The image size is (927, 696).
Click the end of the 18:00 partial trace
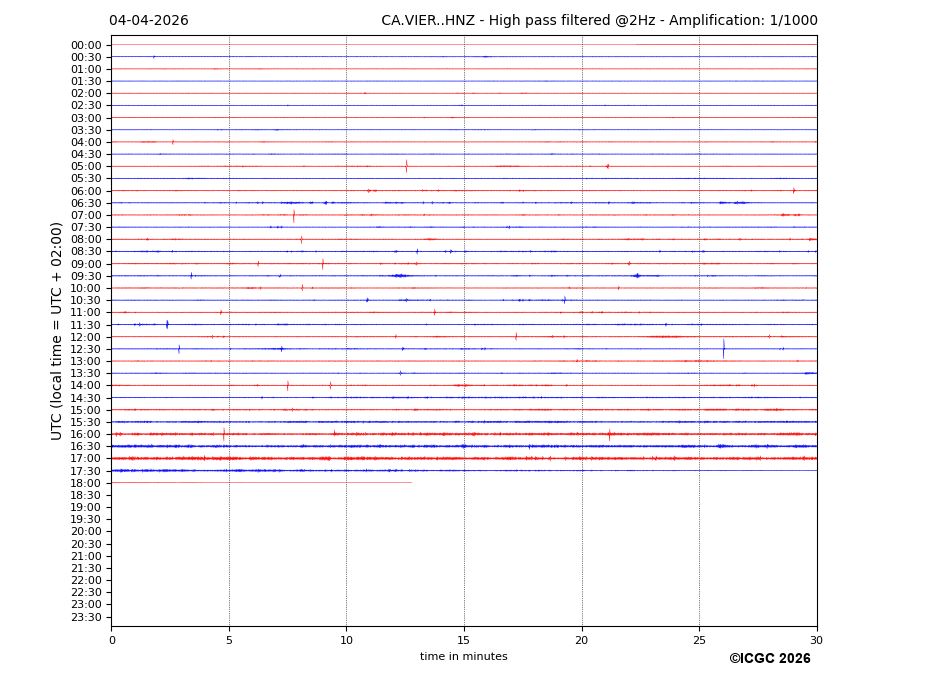point(411,483)
